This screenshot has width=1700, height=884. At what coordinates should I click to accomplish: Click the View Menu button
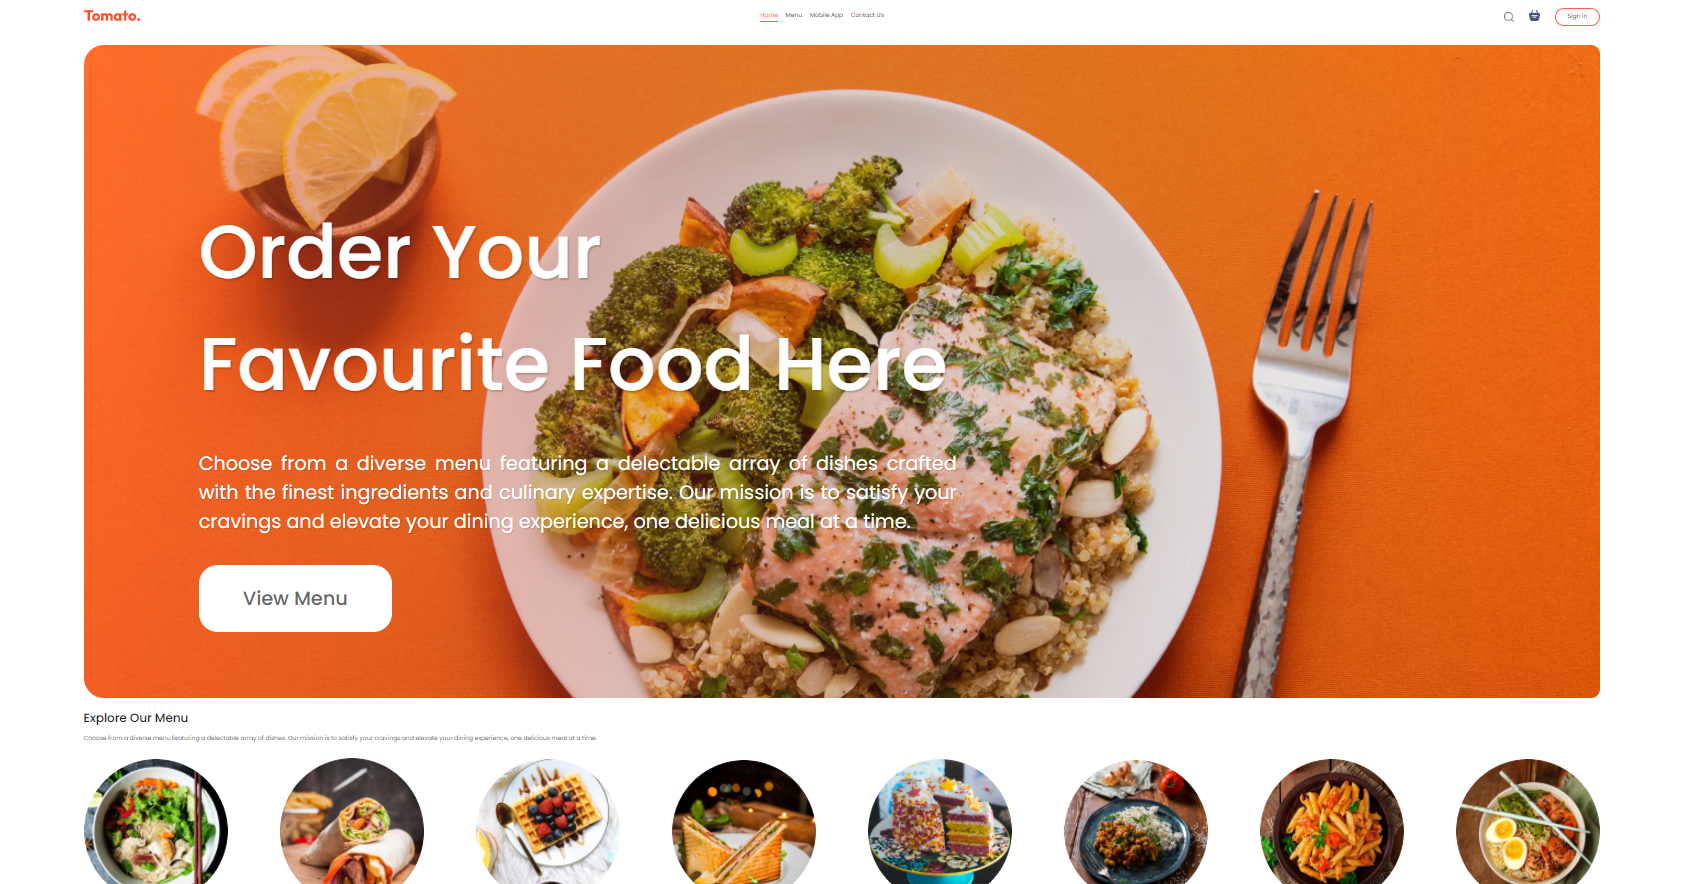[x=295, y=598]
